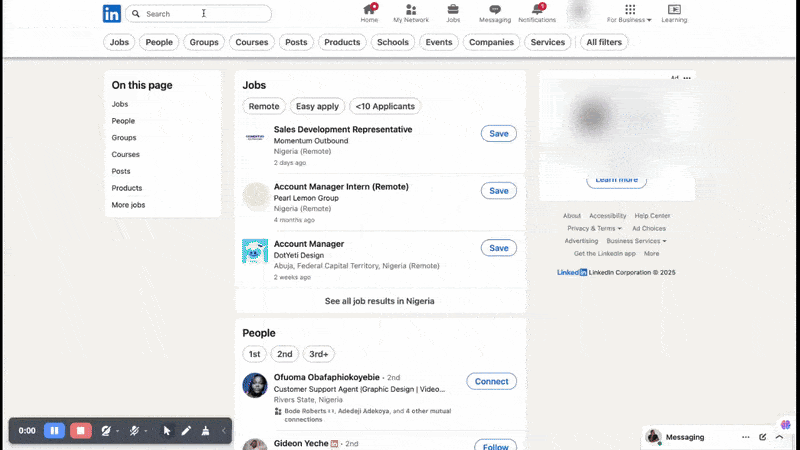Go to Home via house icon
Screen dimensions: 800x450
coord(369,9)
